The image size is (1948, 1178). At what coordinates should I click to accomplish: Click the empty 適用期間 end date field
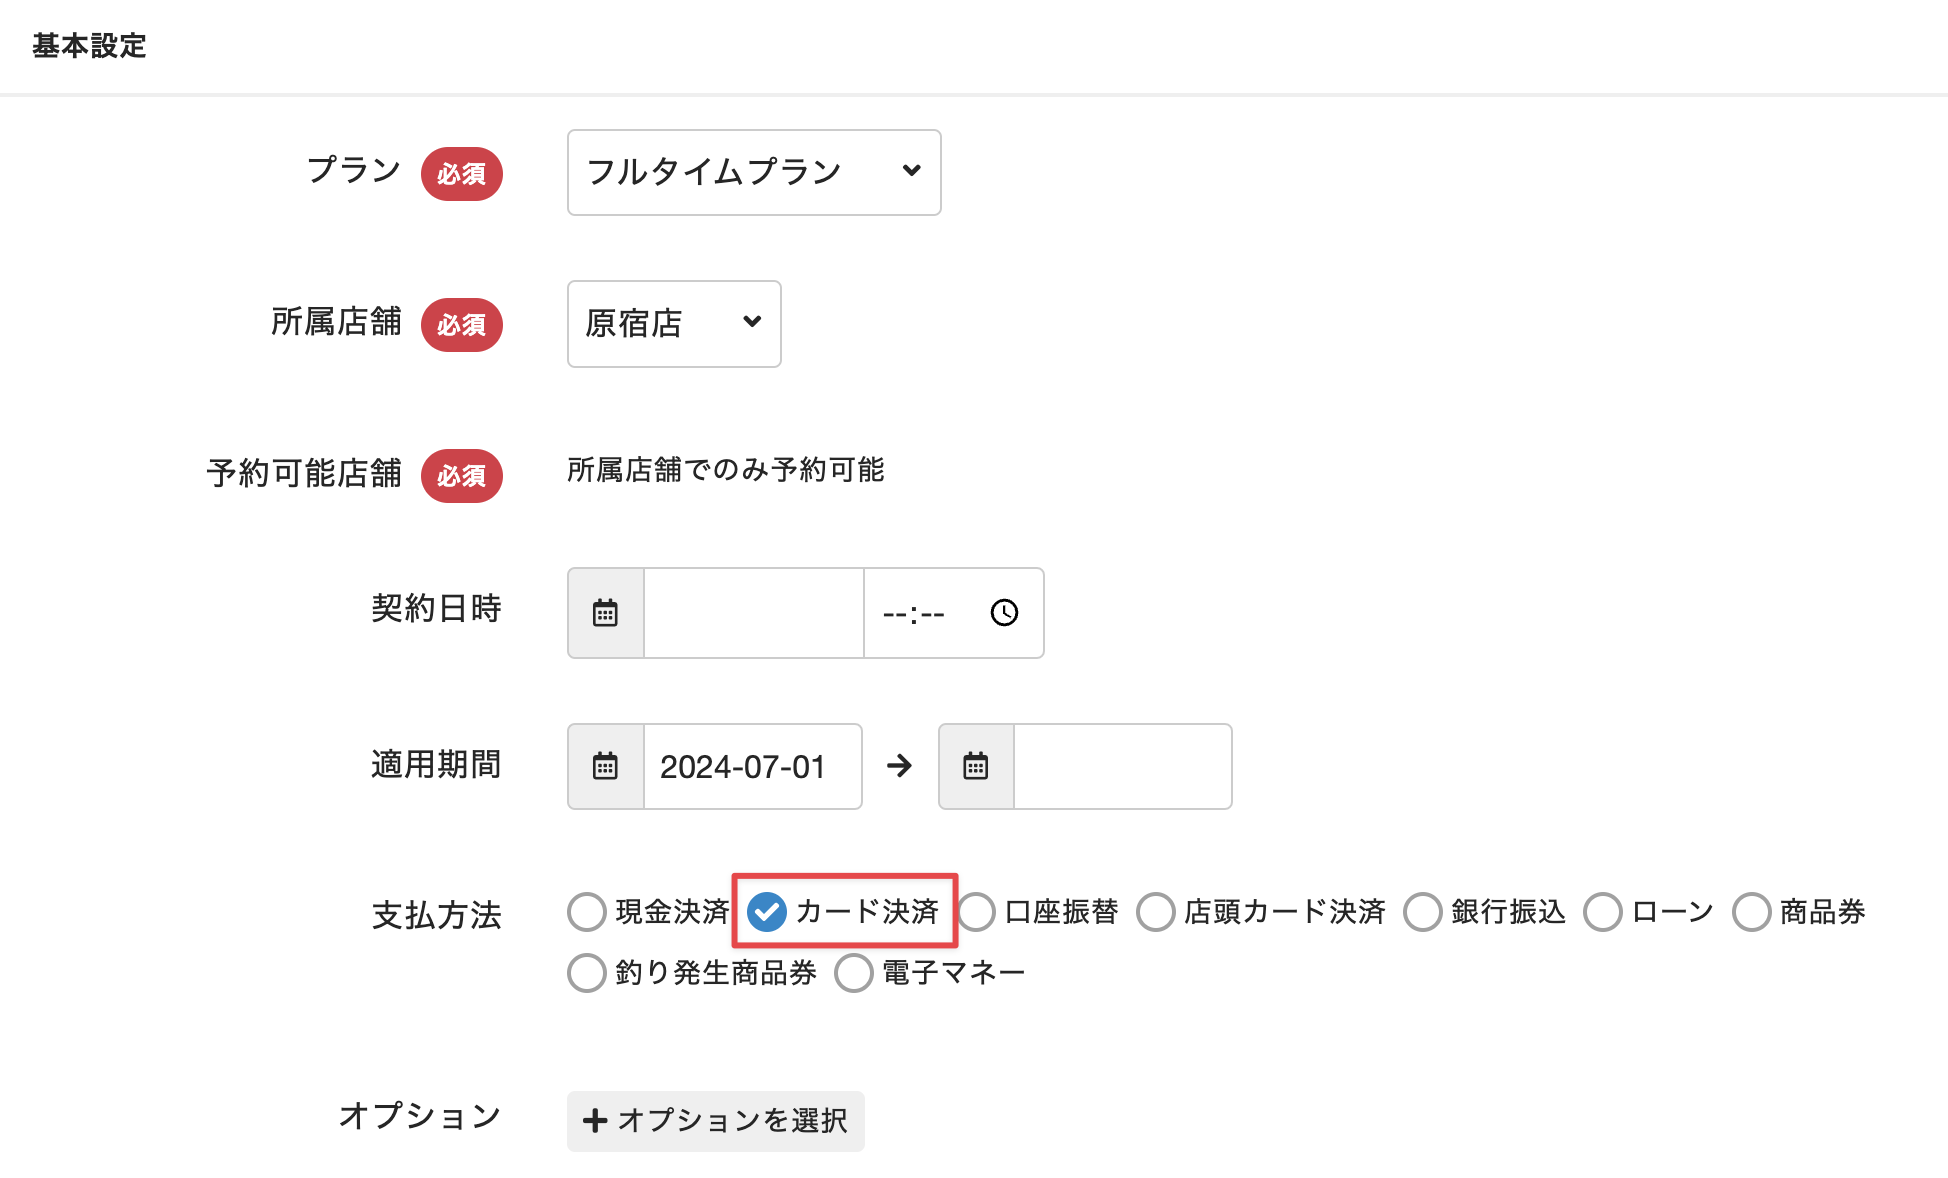tap(1122, 767)
